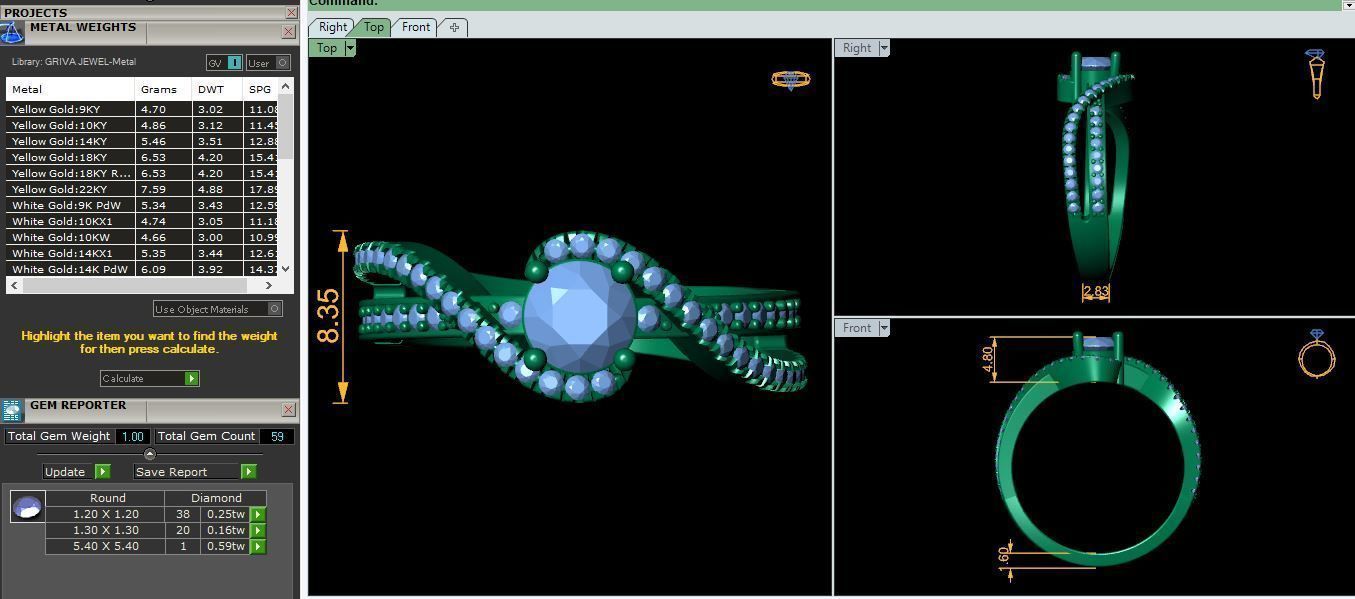This screenshot has width=1355, height=599.
Task: Open the Right viewport label dropdown
Action: coord(883,48)
